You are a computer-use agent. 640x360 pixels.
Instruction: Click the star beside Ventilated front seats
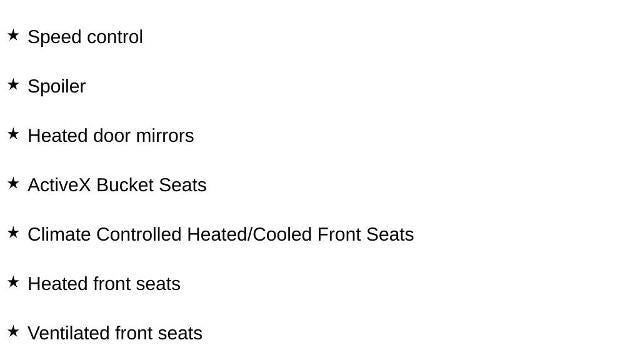13,331
